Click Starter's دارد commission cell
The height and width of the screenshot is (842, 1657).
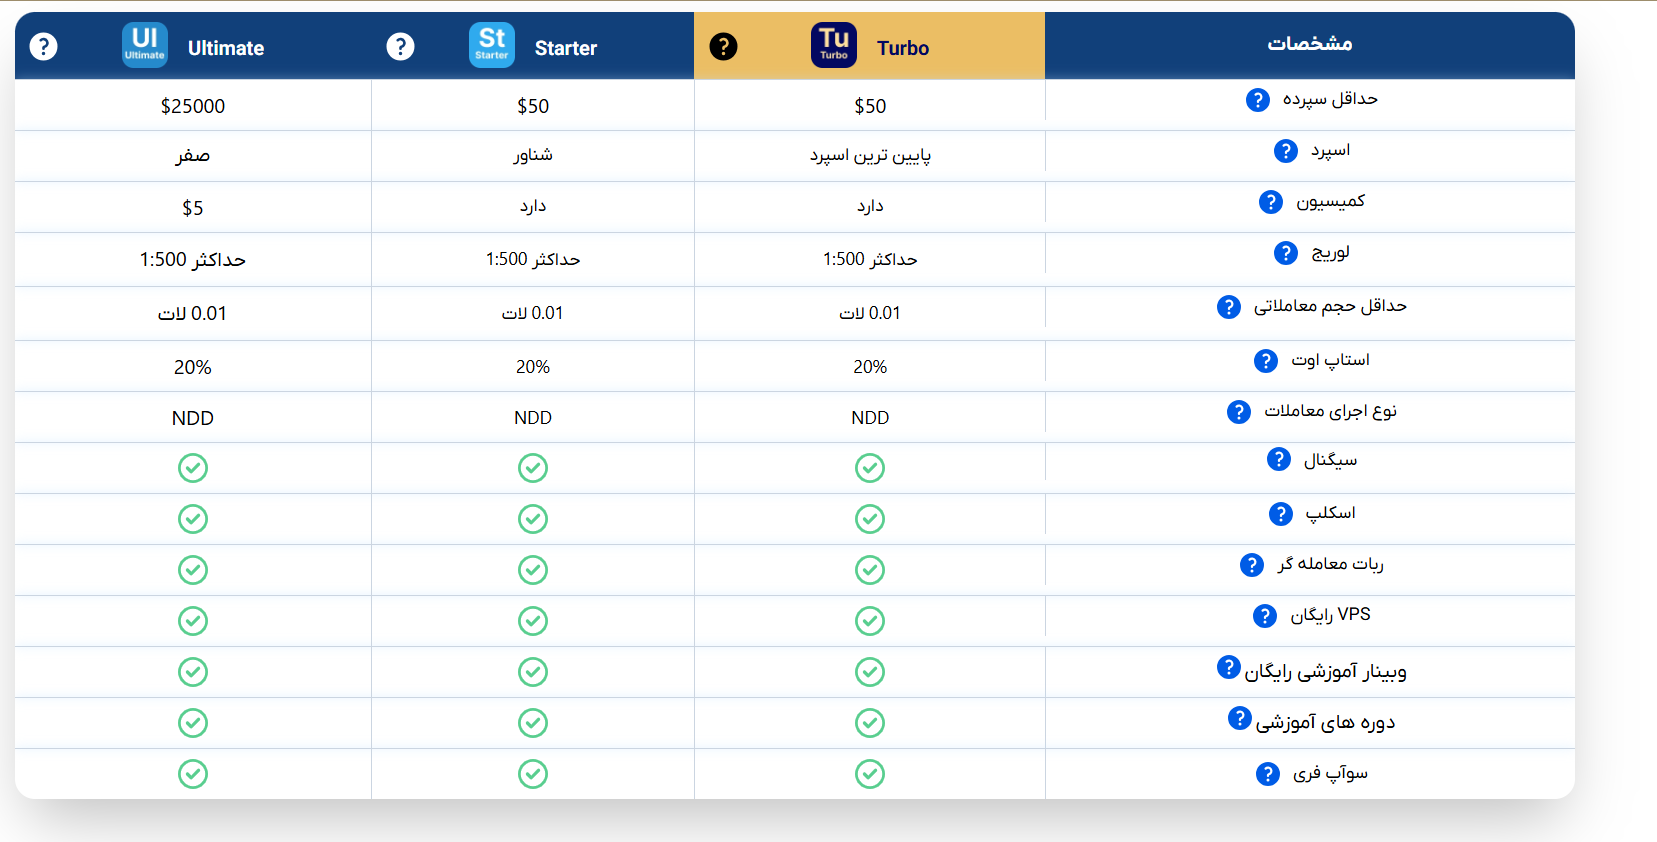tap(533, 206)
